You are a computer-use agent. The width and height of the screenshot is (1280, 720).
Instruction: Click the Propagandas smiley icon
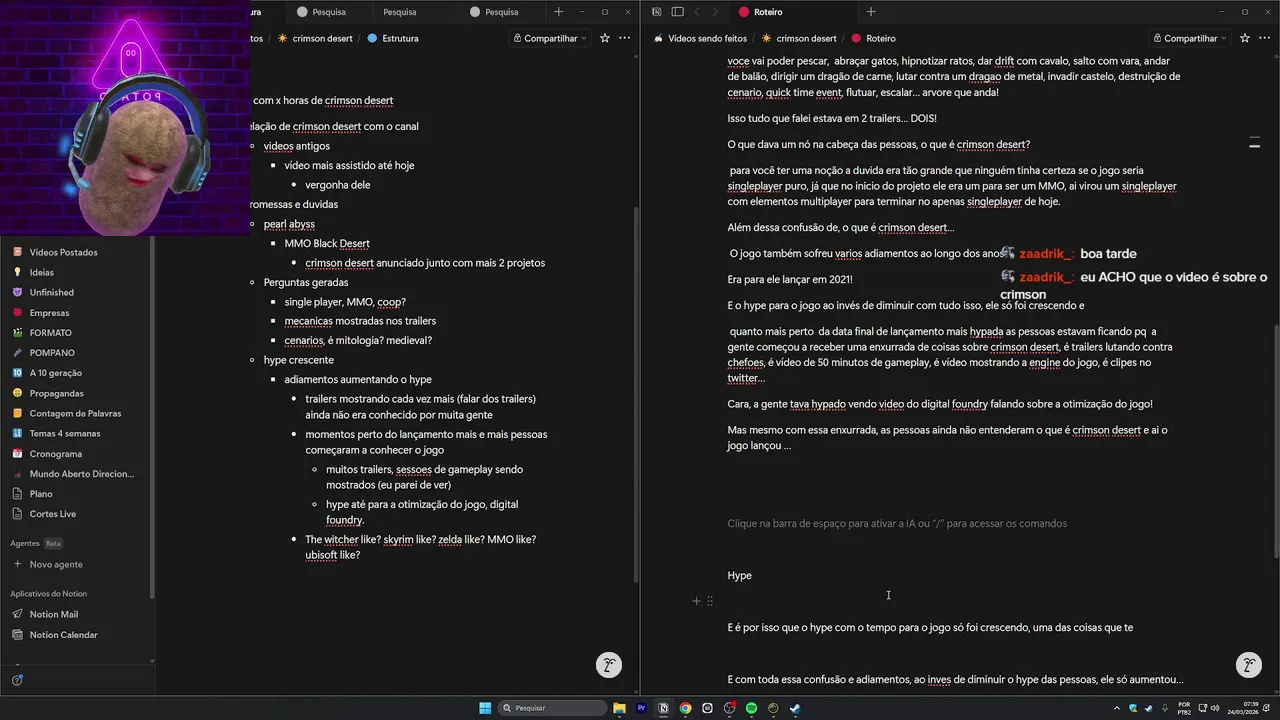pyautogui.click(x=17, y=393)
